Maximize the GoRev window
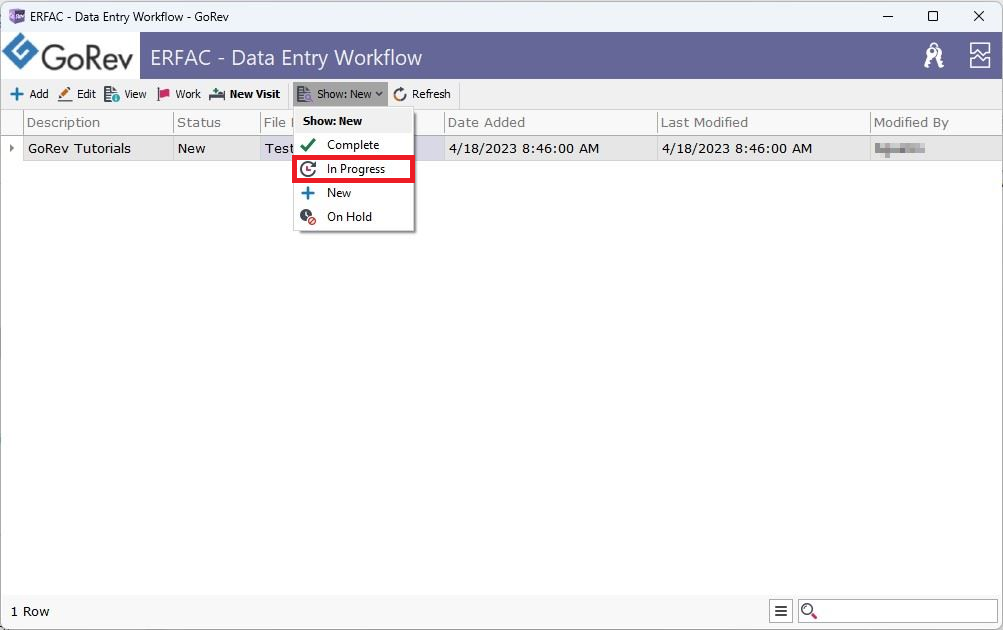Viewport: 1003px width, 630px height. pyautogui.click(x=933, y=16)
